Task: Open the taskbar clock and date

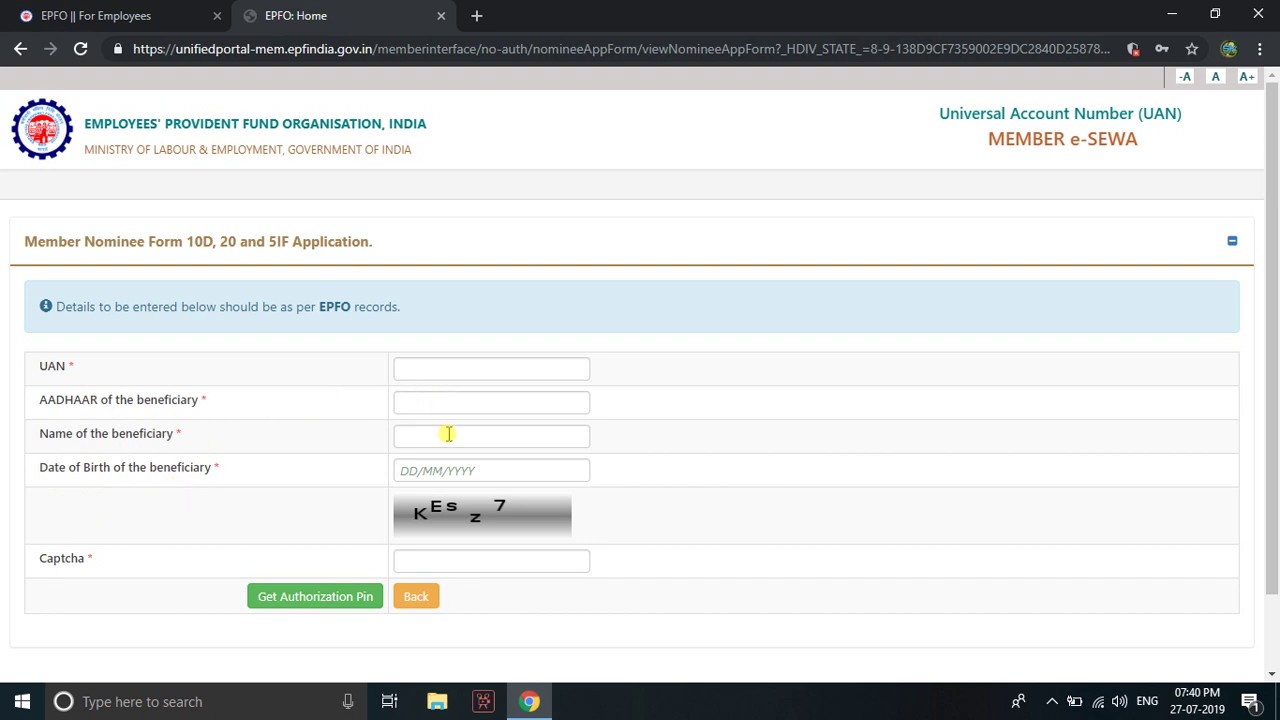Action: (x=1197, y=701)
